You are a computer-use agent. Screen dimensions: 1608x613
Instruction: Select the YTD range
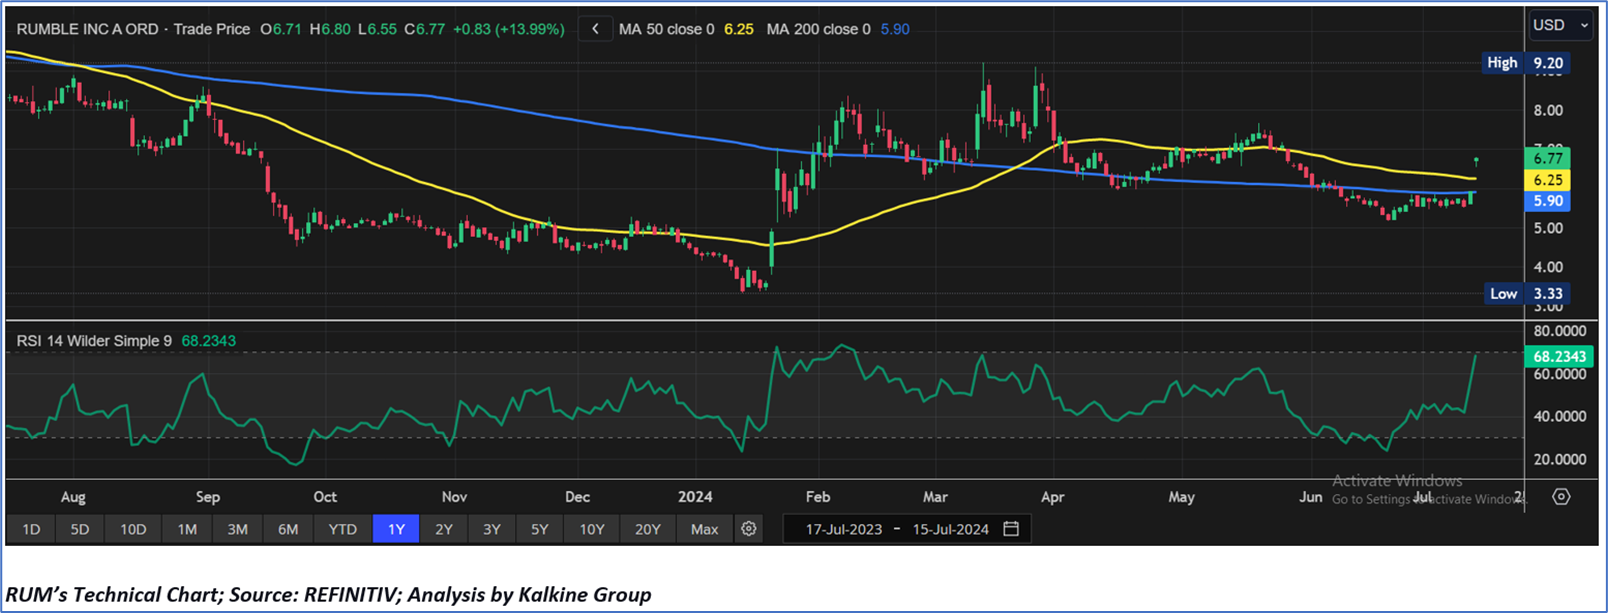point(342,529)
